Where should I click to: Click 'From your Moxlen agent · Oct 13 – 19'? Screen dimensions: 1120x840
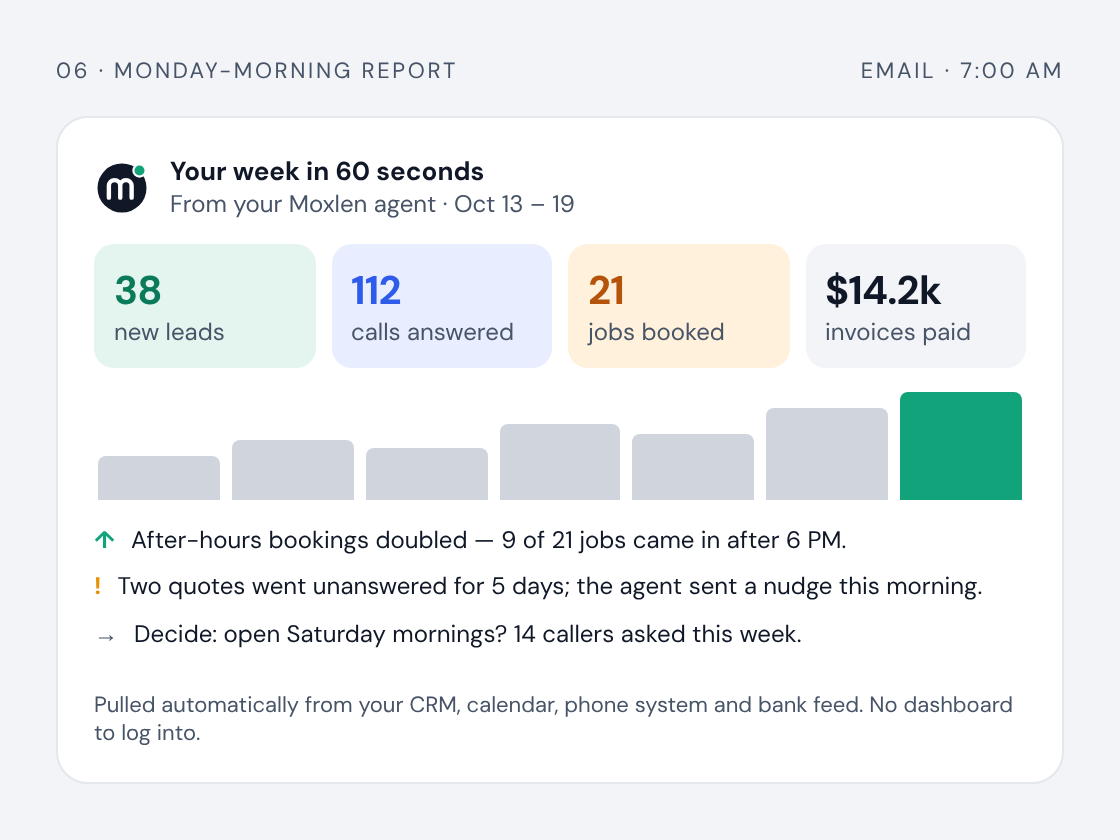372,204
